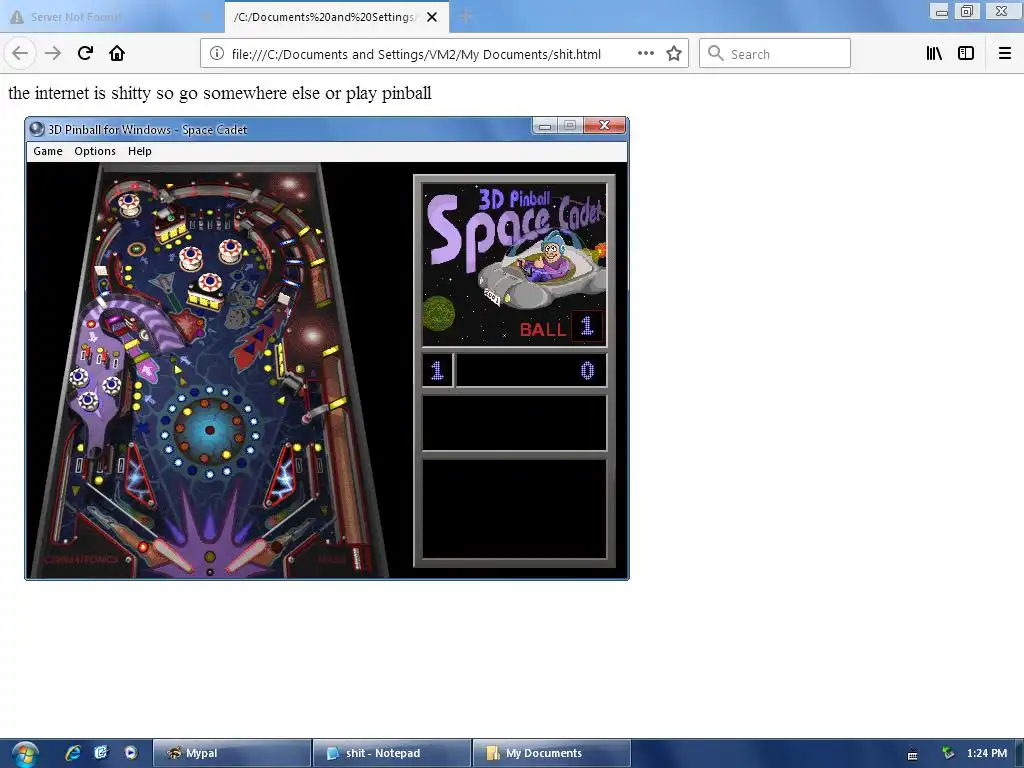Open the My Documents taskbar window
Image resolution: width=1024 pixels, height=768 pixels.
(552, 753)
